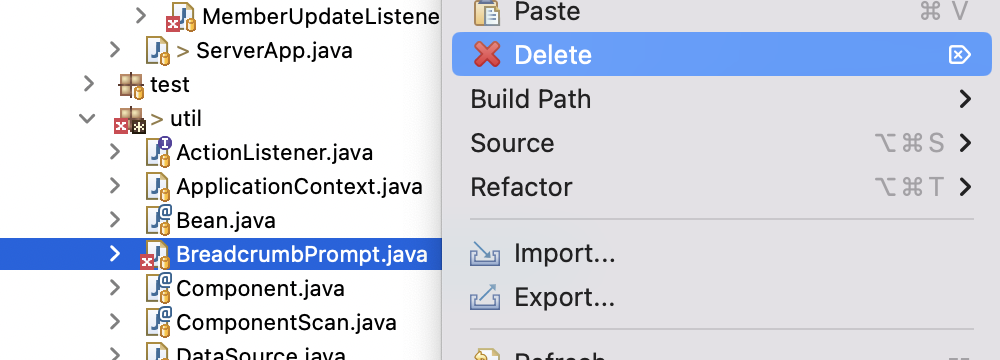The image size is (1000, 360).
Task: Expand the ServerApp.java node
Action: [115, 50]
